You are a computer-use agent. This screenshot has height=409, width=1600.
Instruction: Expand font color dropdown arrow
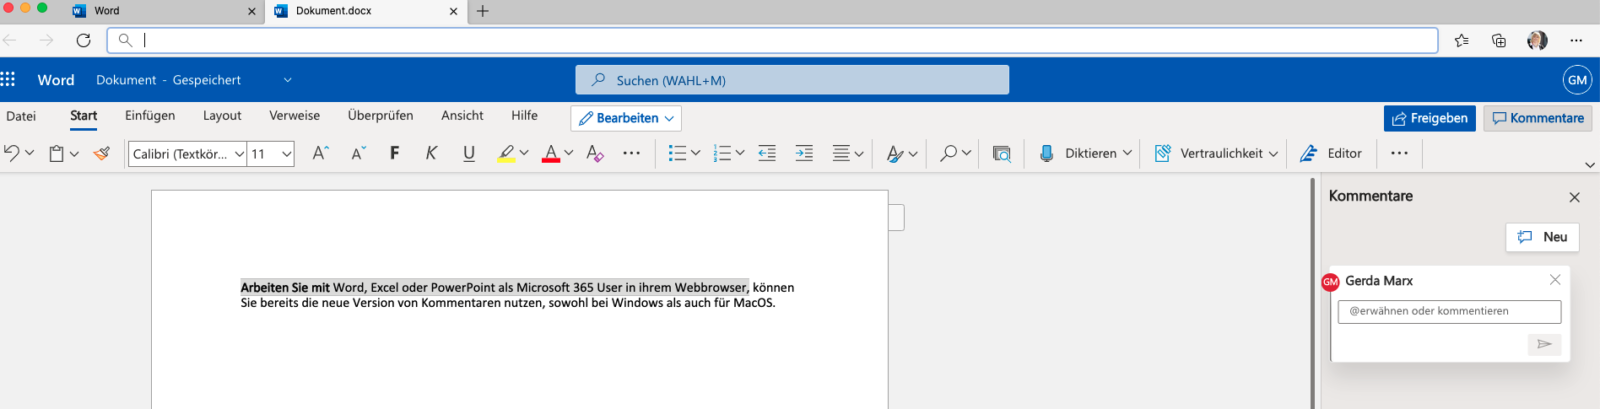tap(568, 153)
